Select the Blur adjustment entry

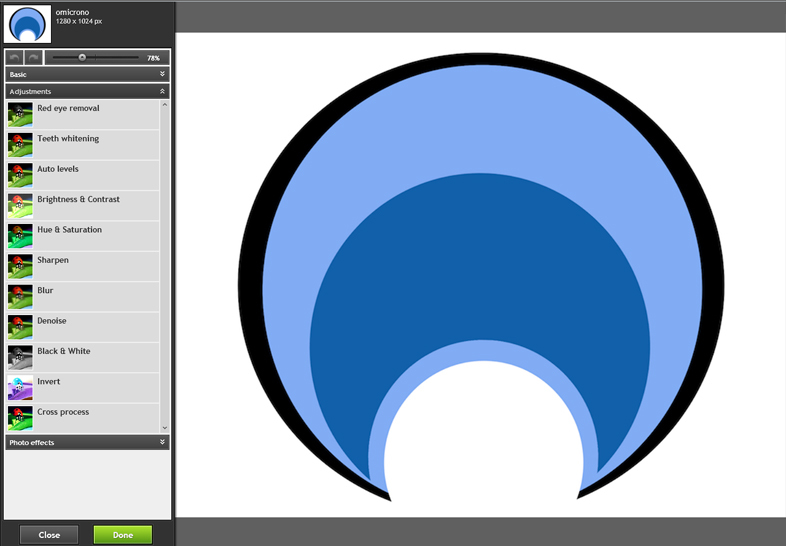[x=45, y=291]
